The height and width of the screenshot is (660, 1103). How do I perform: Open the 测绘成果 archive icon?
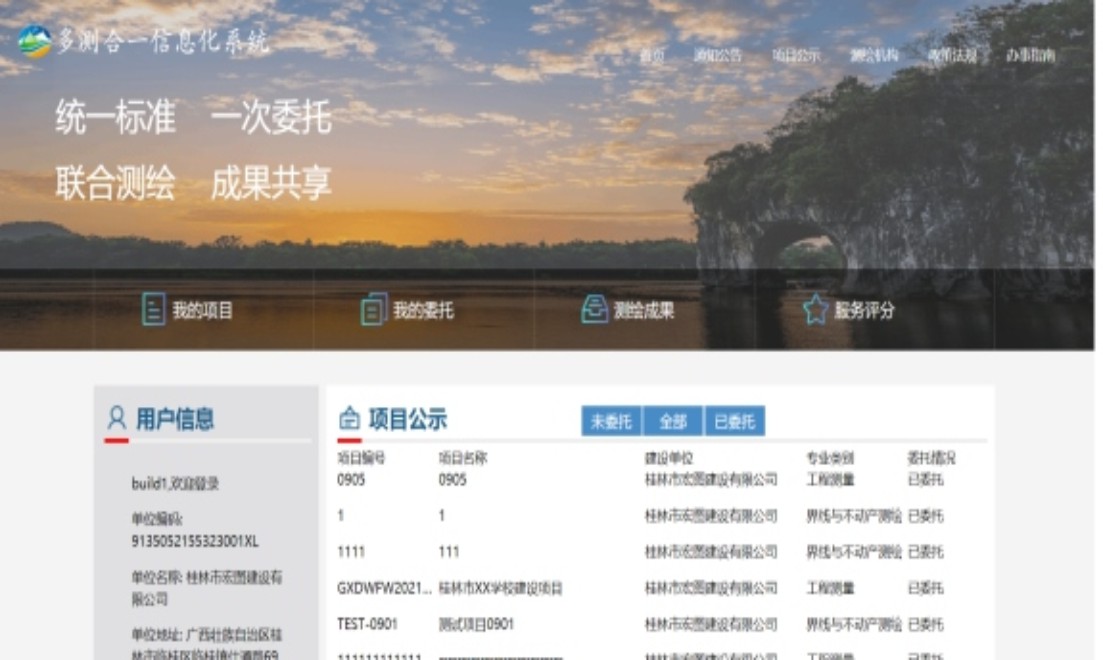pos(594,310)
